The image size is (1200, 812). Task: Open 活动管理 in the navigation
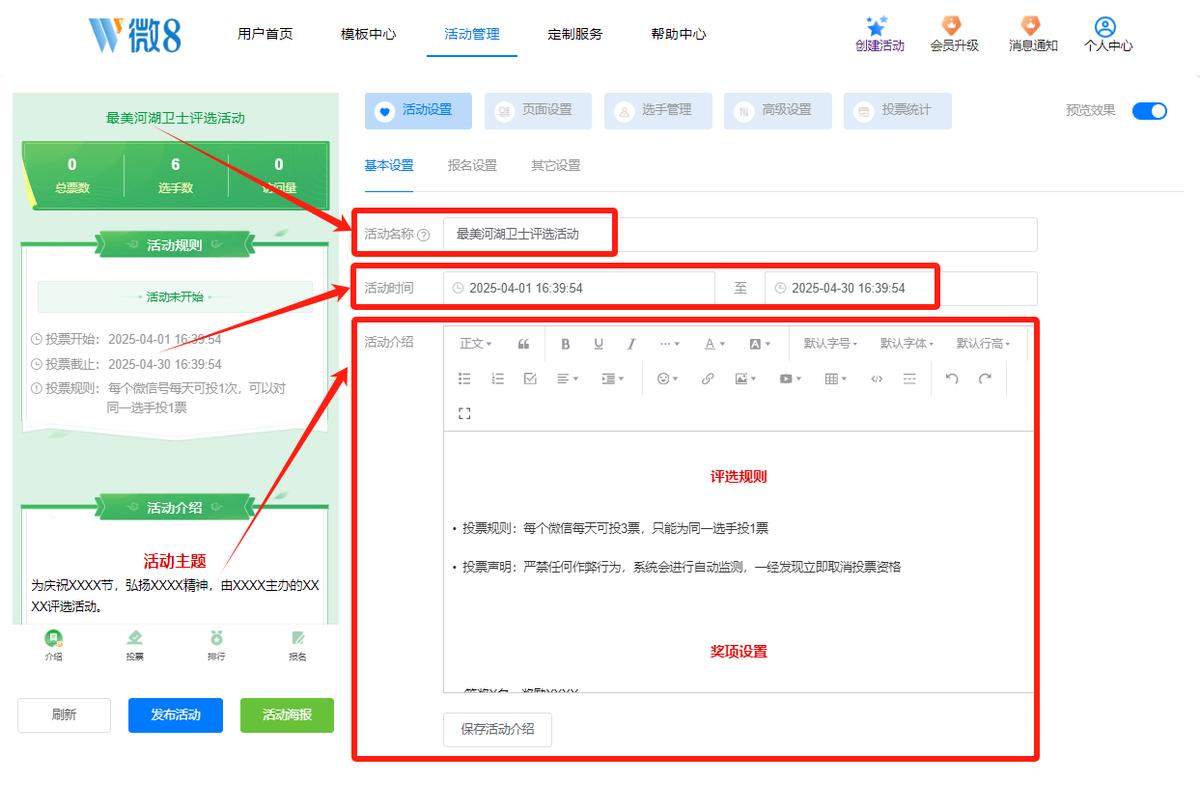(472, 34)
